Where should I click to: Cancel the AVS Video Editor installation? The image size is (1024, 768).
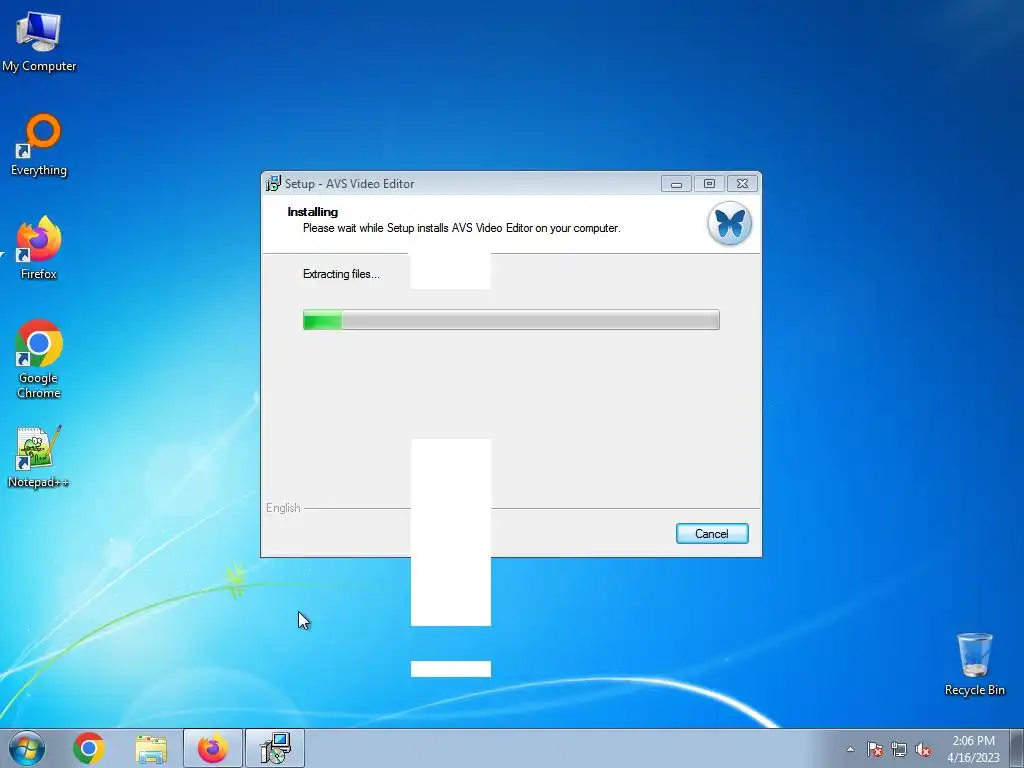pyautogui.click(x=712, y=534)
